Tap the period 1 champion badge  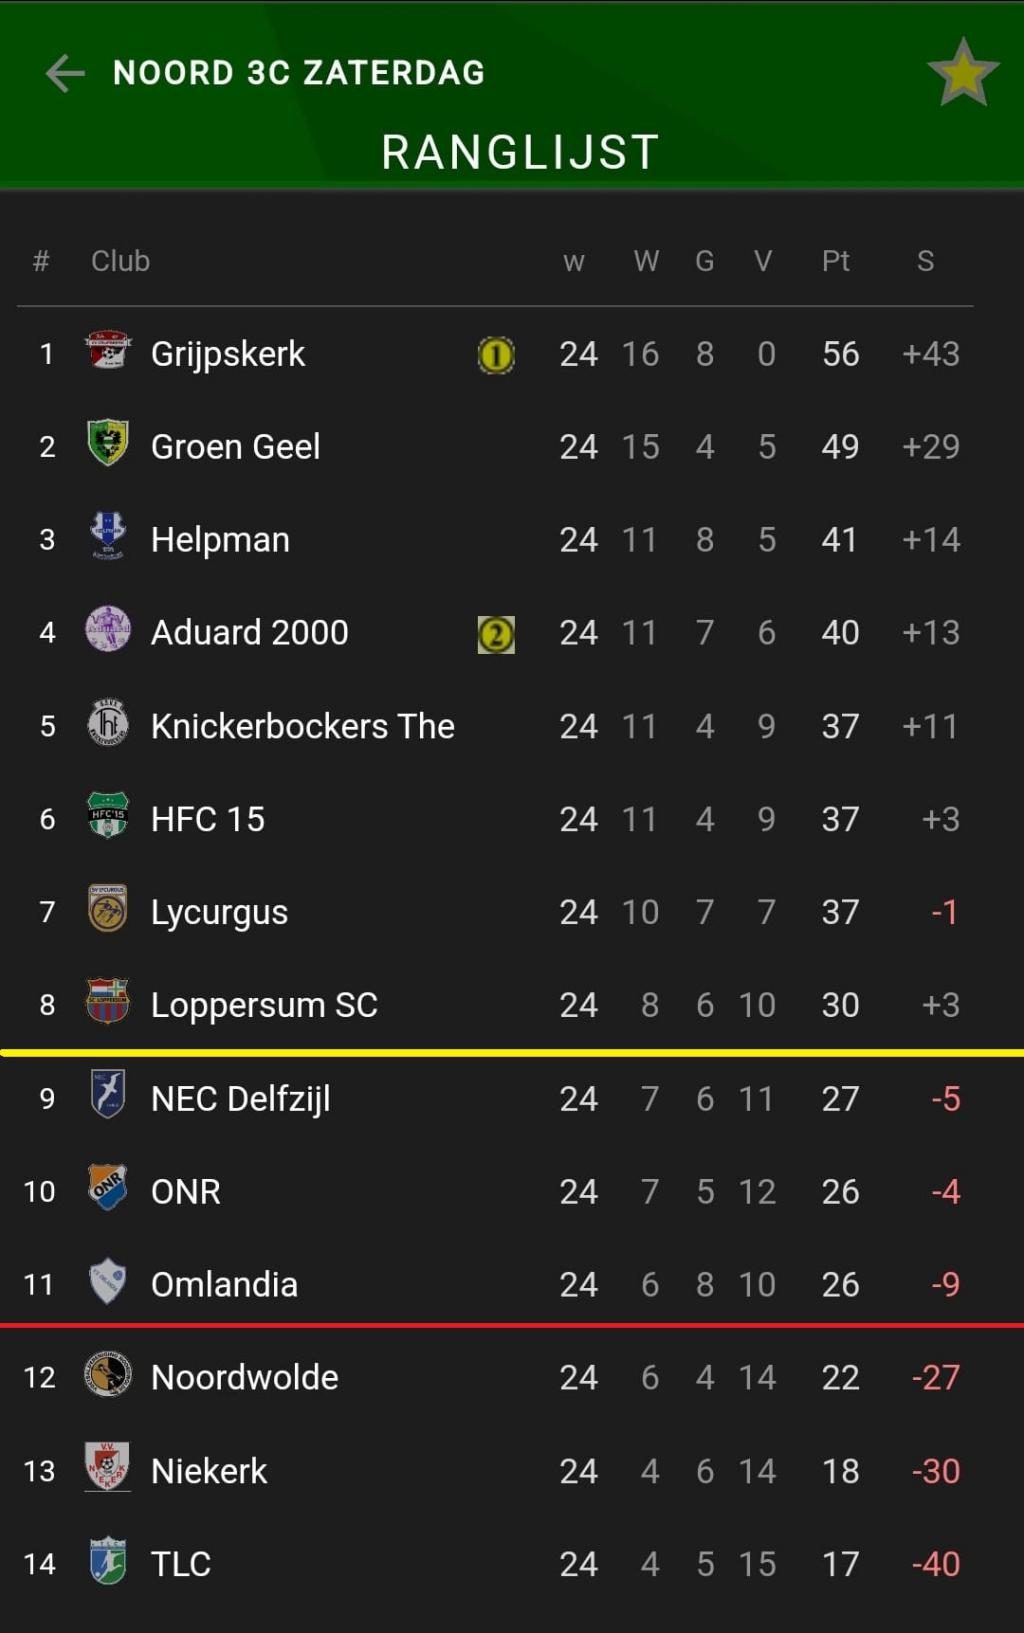[x=496, y=355]
